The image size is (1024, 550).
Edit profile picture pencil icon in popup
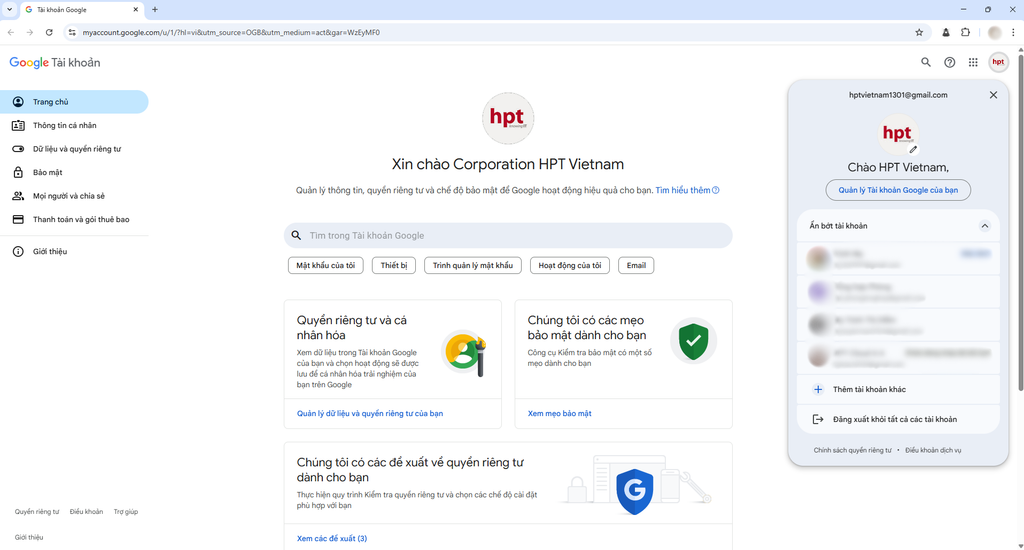[x=913, y=149]
